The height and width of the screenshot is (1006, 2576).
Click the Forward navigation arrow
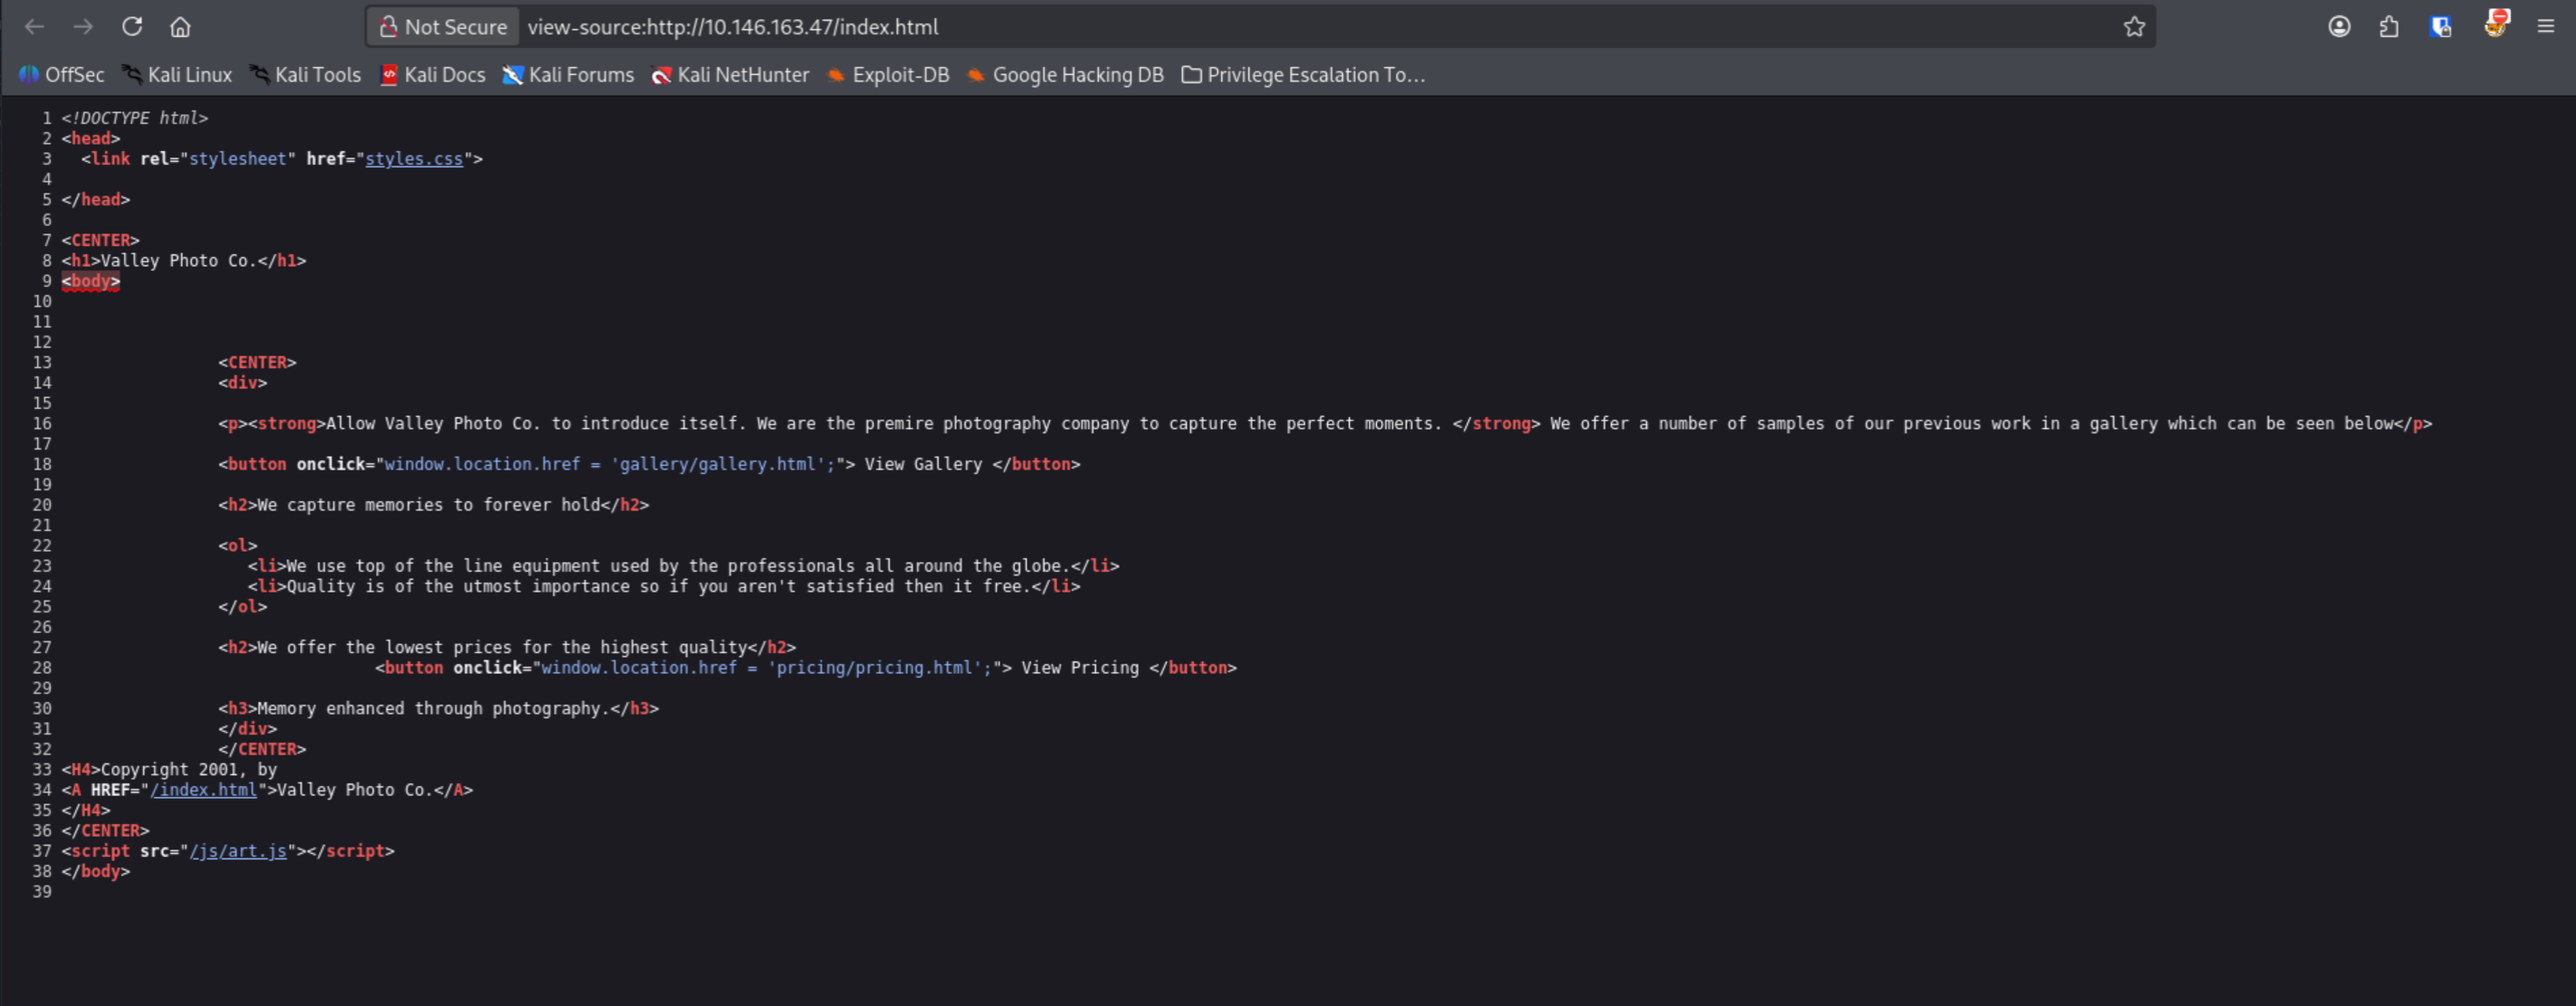pos(83,27)
